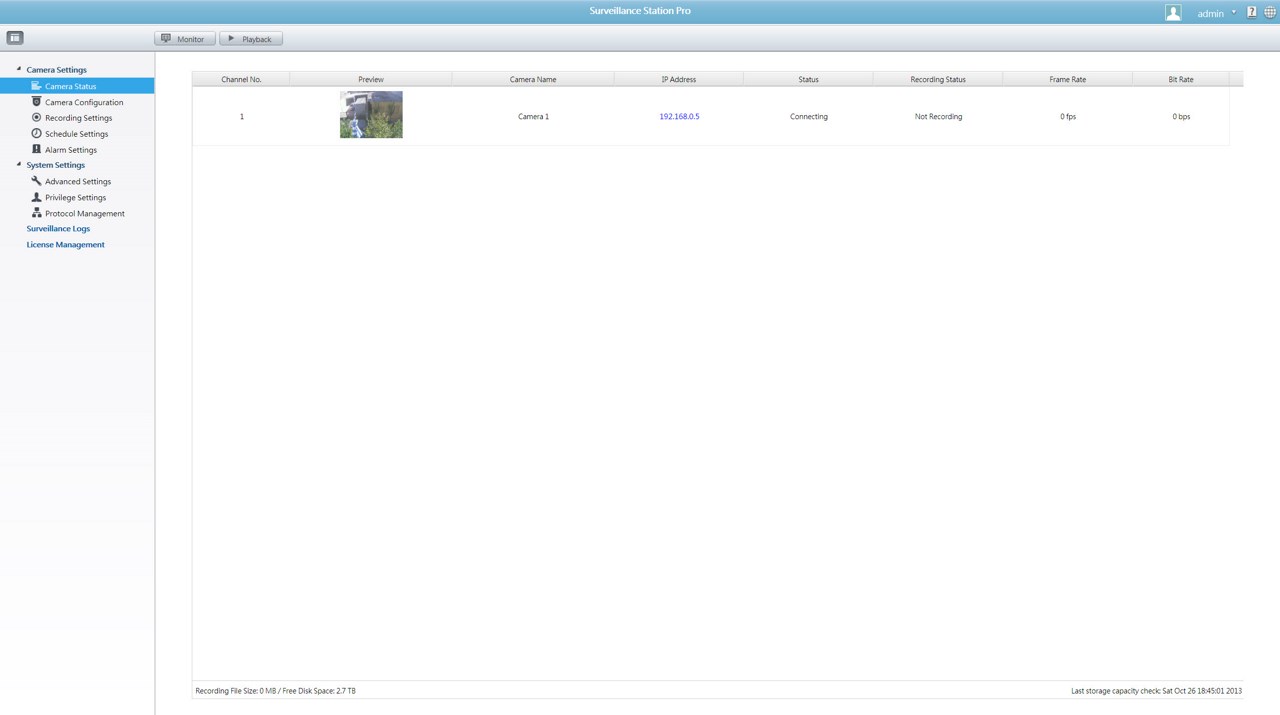Click the panel toggle icon at top left
The image size is (1280, 715).
tap(15, 38)
